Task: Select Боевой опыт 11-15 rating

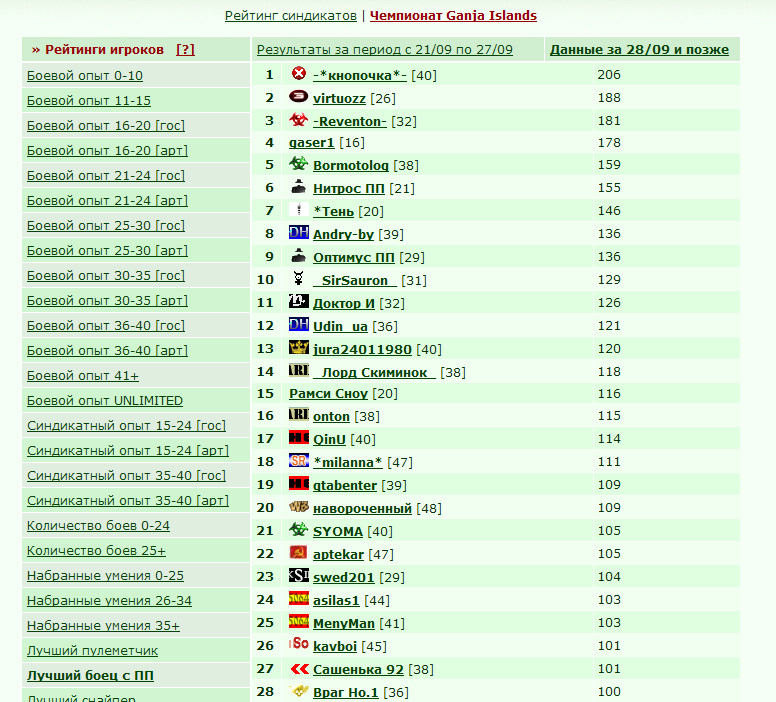Action: click(x=89, y=100)
